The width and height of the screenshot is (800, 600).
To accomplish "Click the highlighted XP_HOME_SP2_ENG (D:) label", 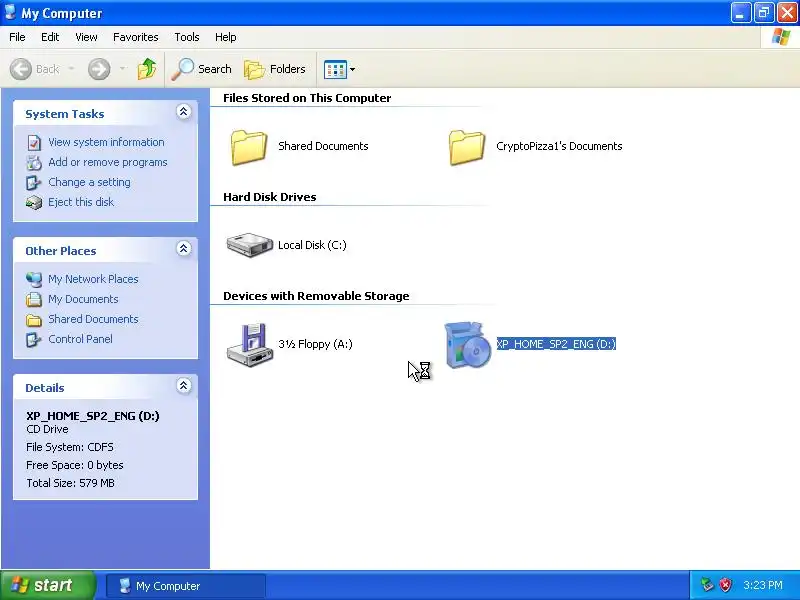I will (x=556, y=344).
